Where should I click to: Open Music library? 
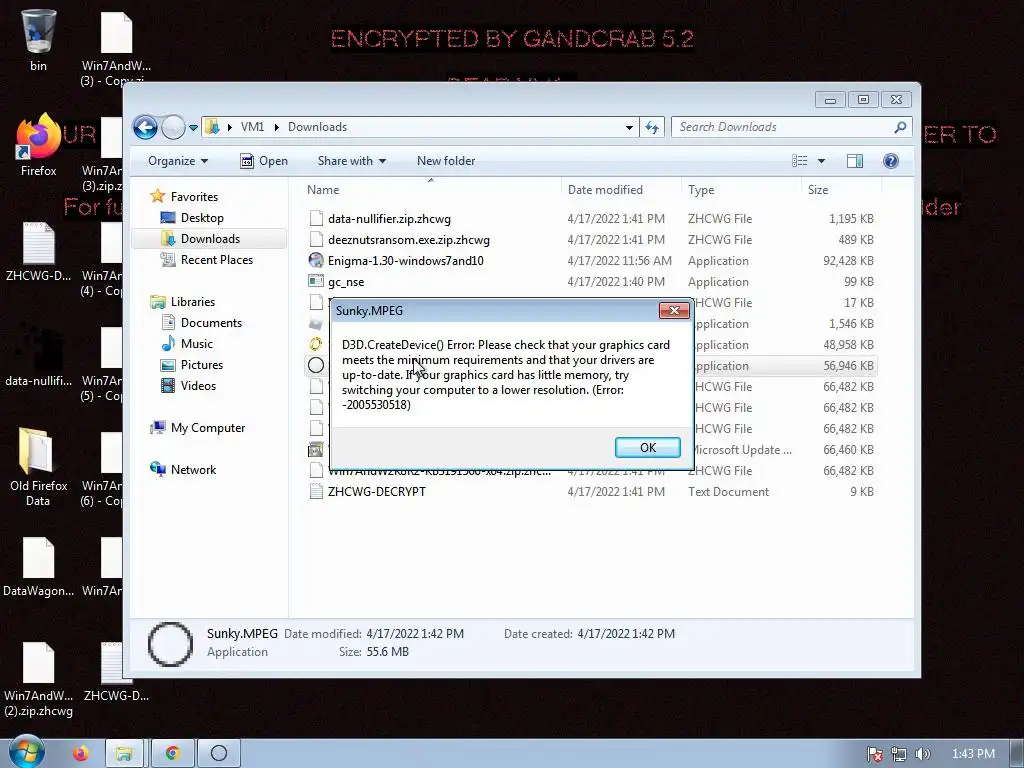point(197,344)
